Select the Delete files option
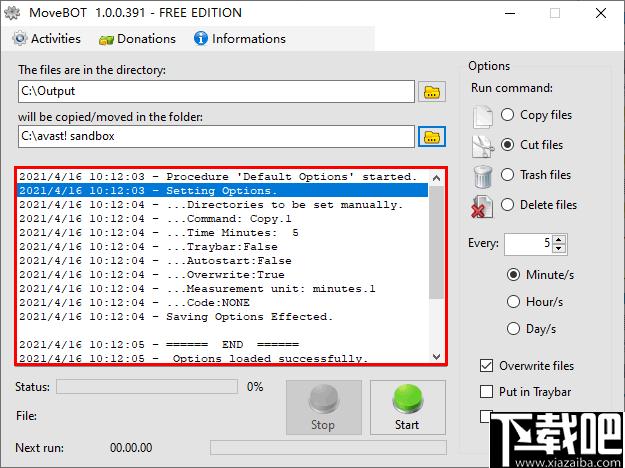 [507, 205]
